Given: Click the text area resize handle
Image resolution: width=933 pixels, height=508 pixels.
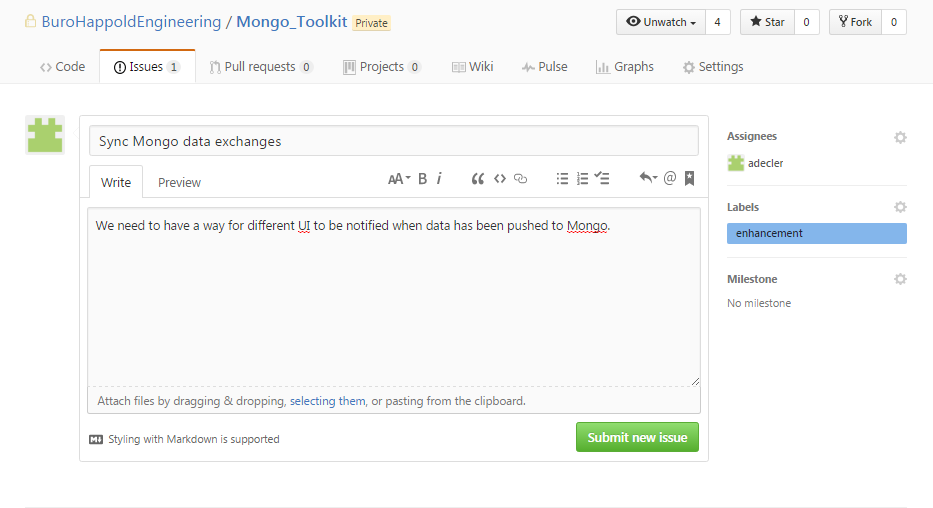Looking at the screenshot, I should [x=695, y=381].
